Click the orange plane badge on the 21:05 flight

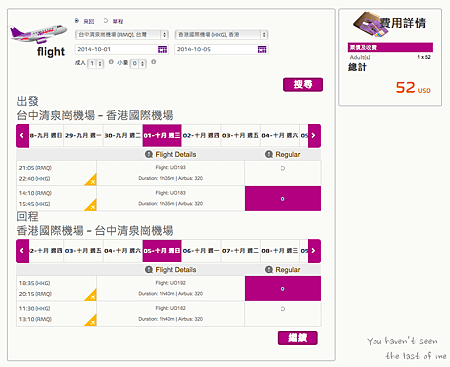[x=91, y=180]
